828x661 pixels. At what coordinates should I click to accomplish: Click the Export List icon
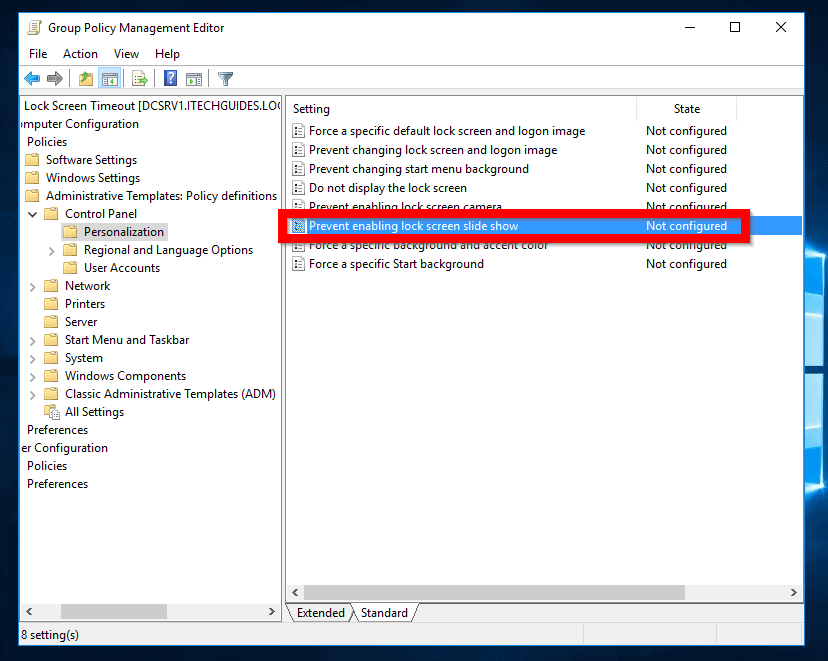[140, 78]
